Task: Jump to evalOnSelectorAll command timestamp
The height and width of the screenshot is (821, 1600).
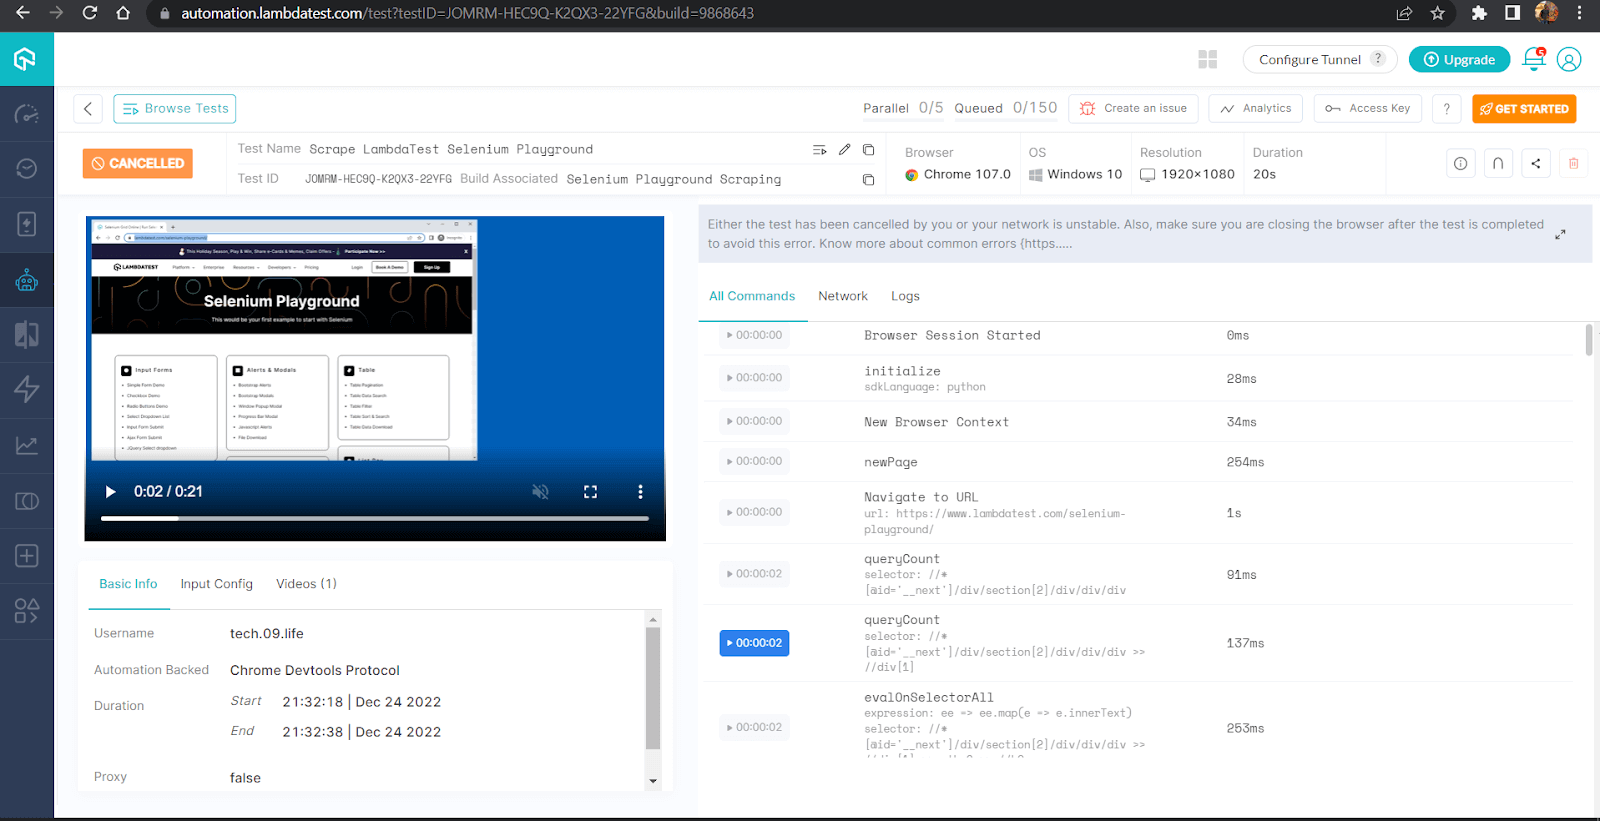Action: pos(754,727)
